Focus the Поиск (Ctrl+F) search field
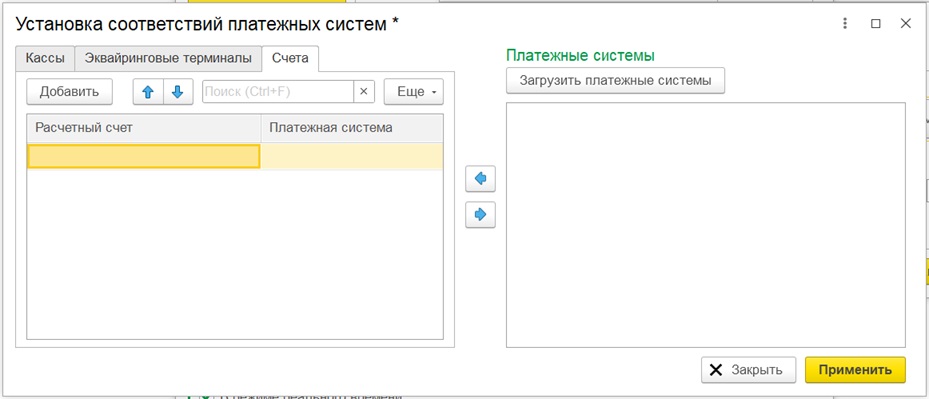 (x=278, y=92)
